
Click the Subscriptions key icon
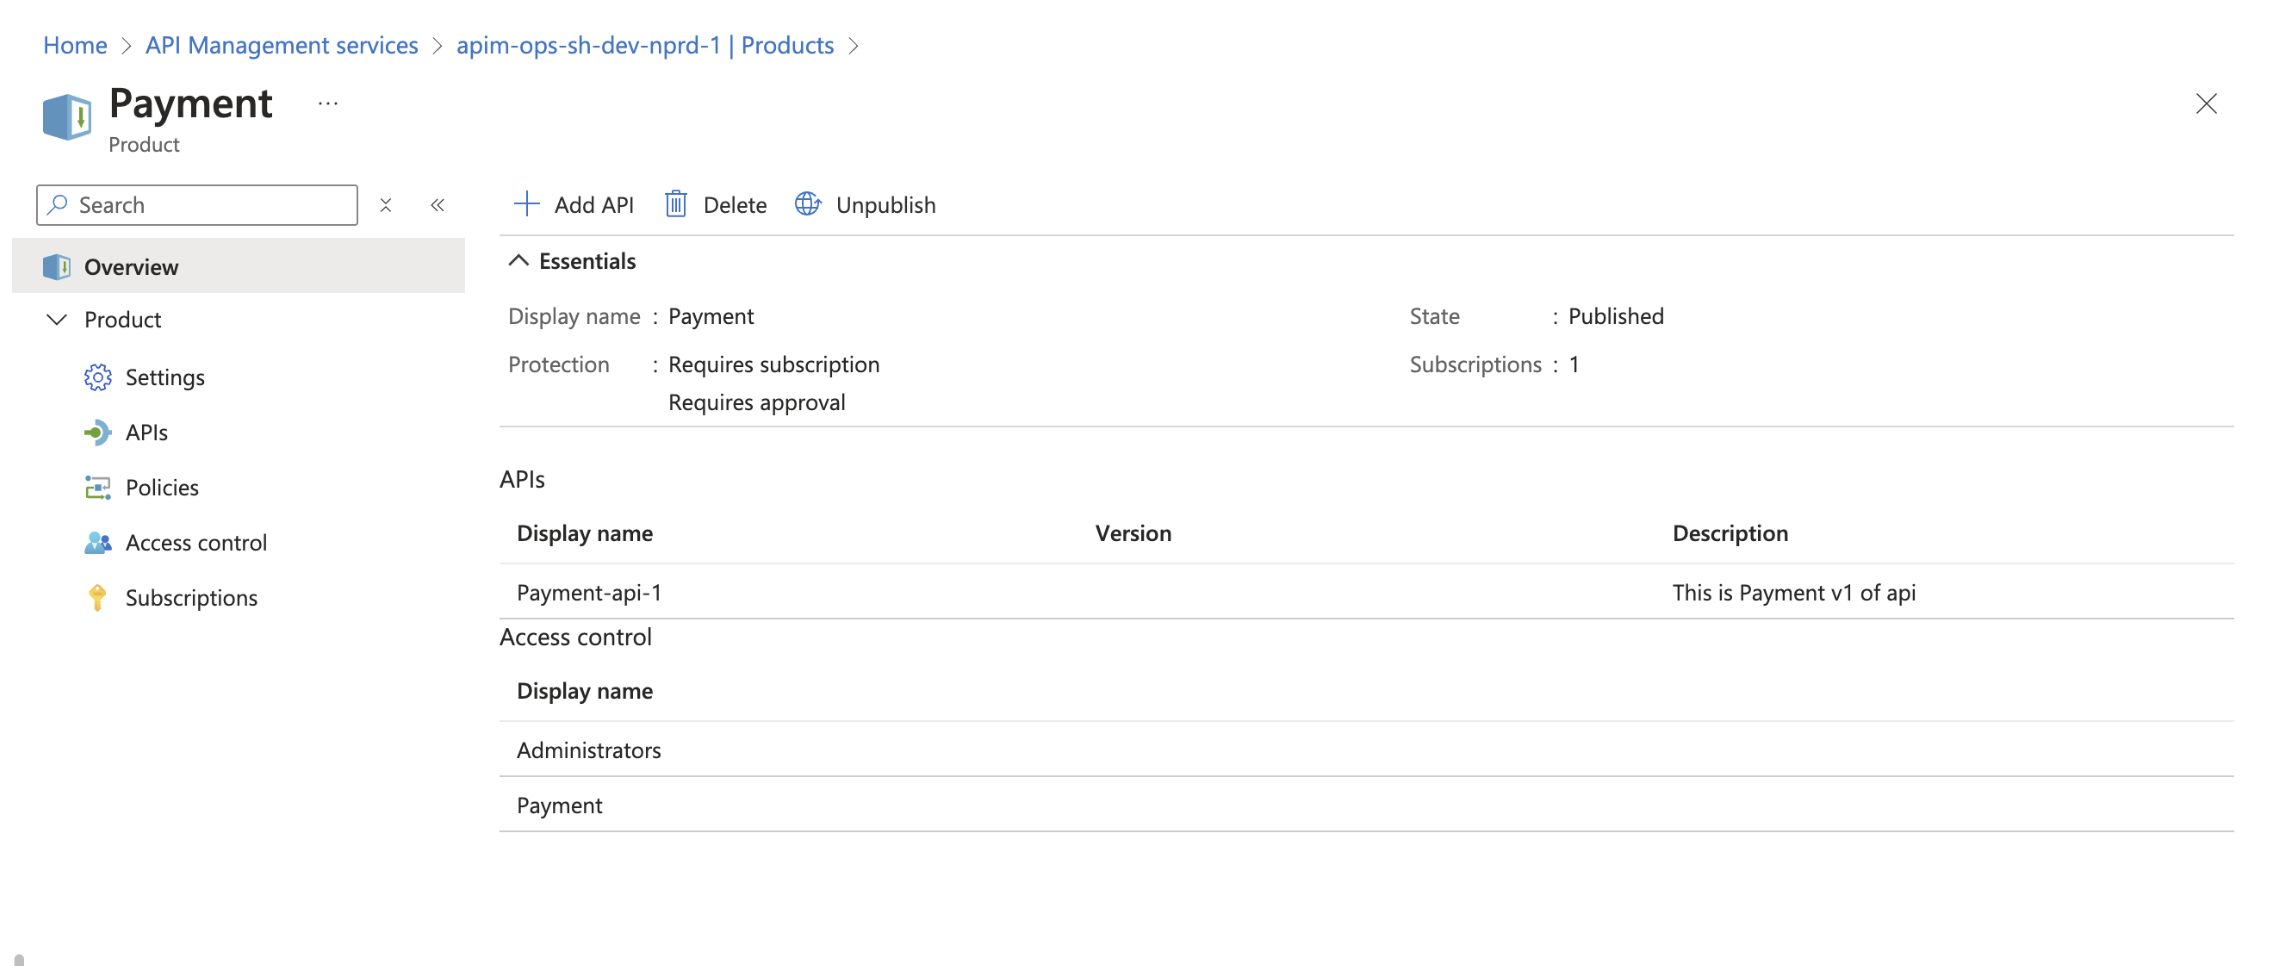[98, 597]
